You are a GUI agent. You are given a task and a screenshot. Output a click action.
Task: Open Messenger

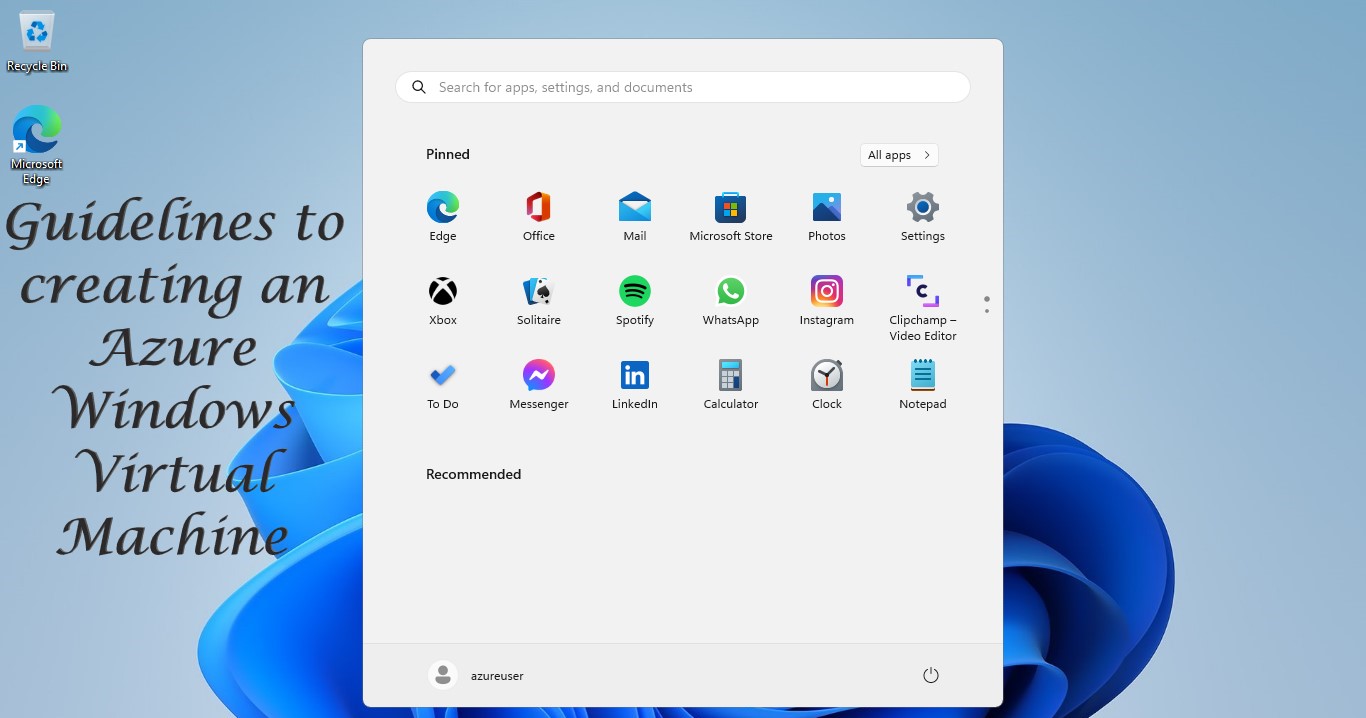tap(538, 384)
